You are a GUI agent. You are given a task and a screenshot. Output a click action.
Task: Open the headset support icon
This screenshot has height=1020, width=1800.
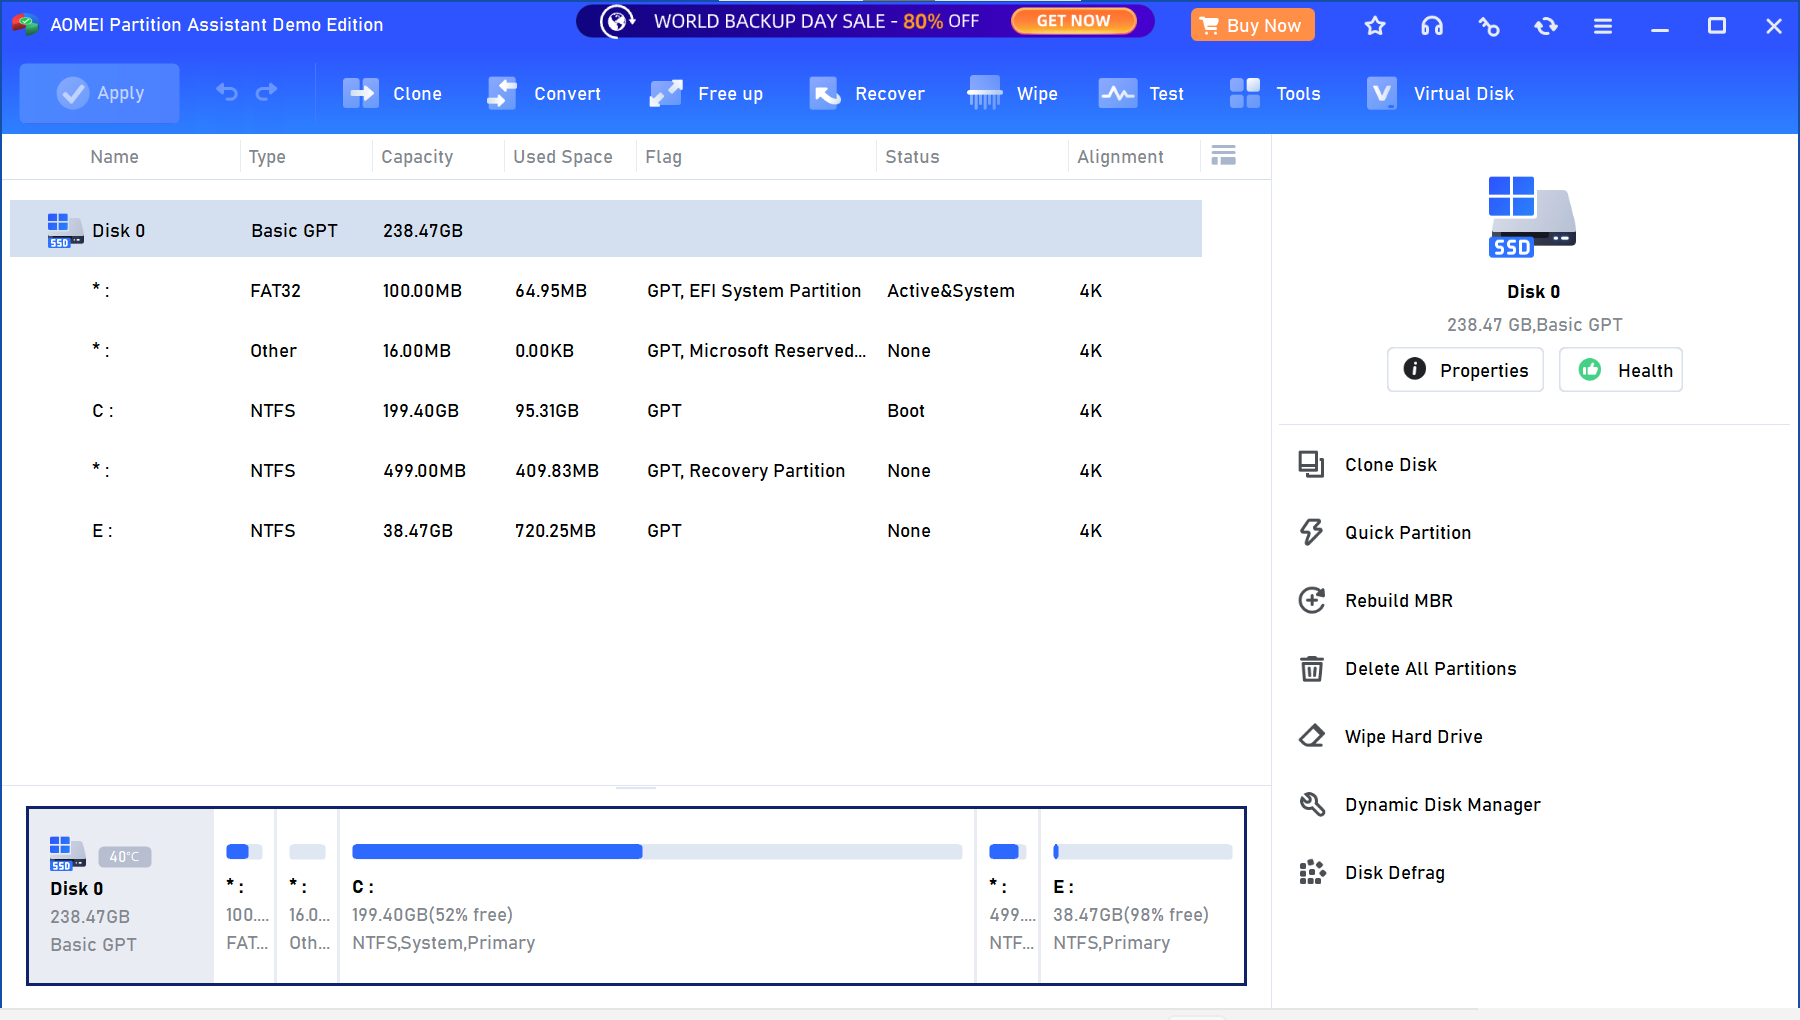(x=1432, y=26)
